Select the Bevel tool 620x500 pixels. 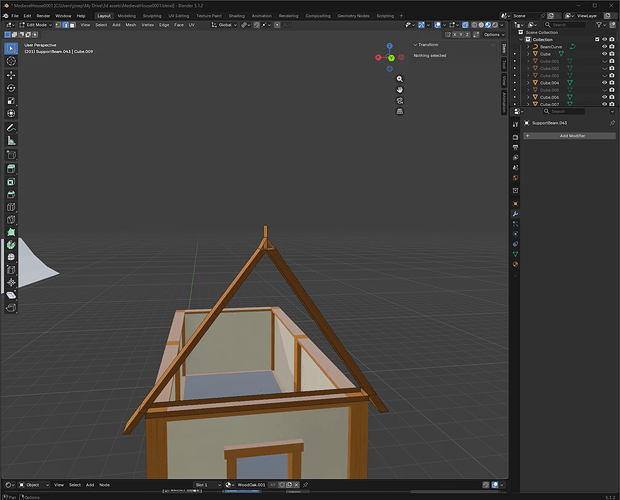click(x=11, y=194)
